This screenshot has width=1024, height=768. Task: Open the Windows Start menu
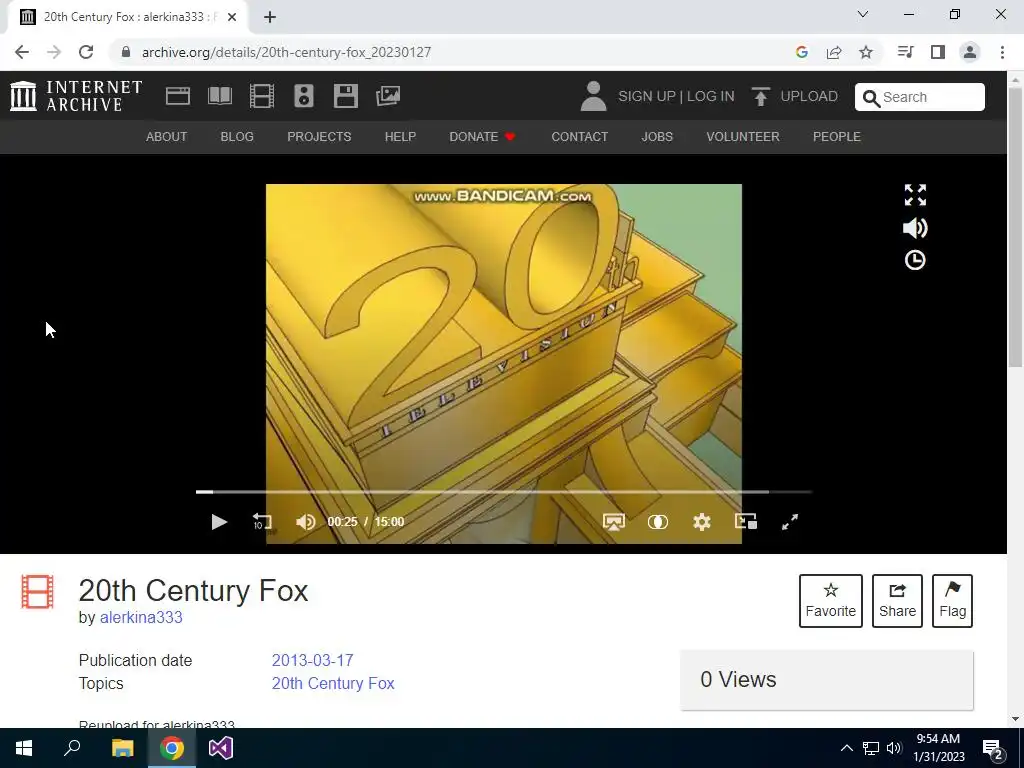click(24, 748)
